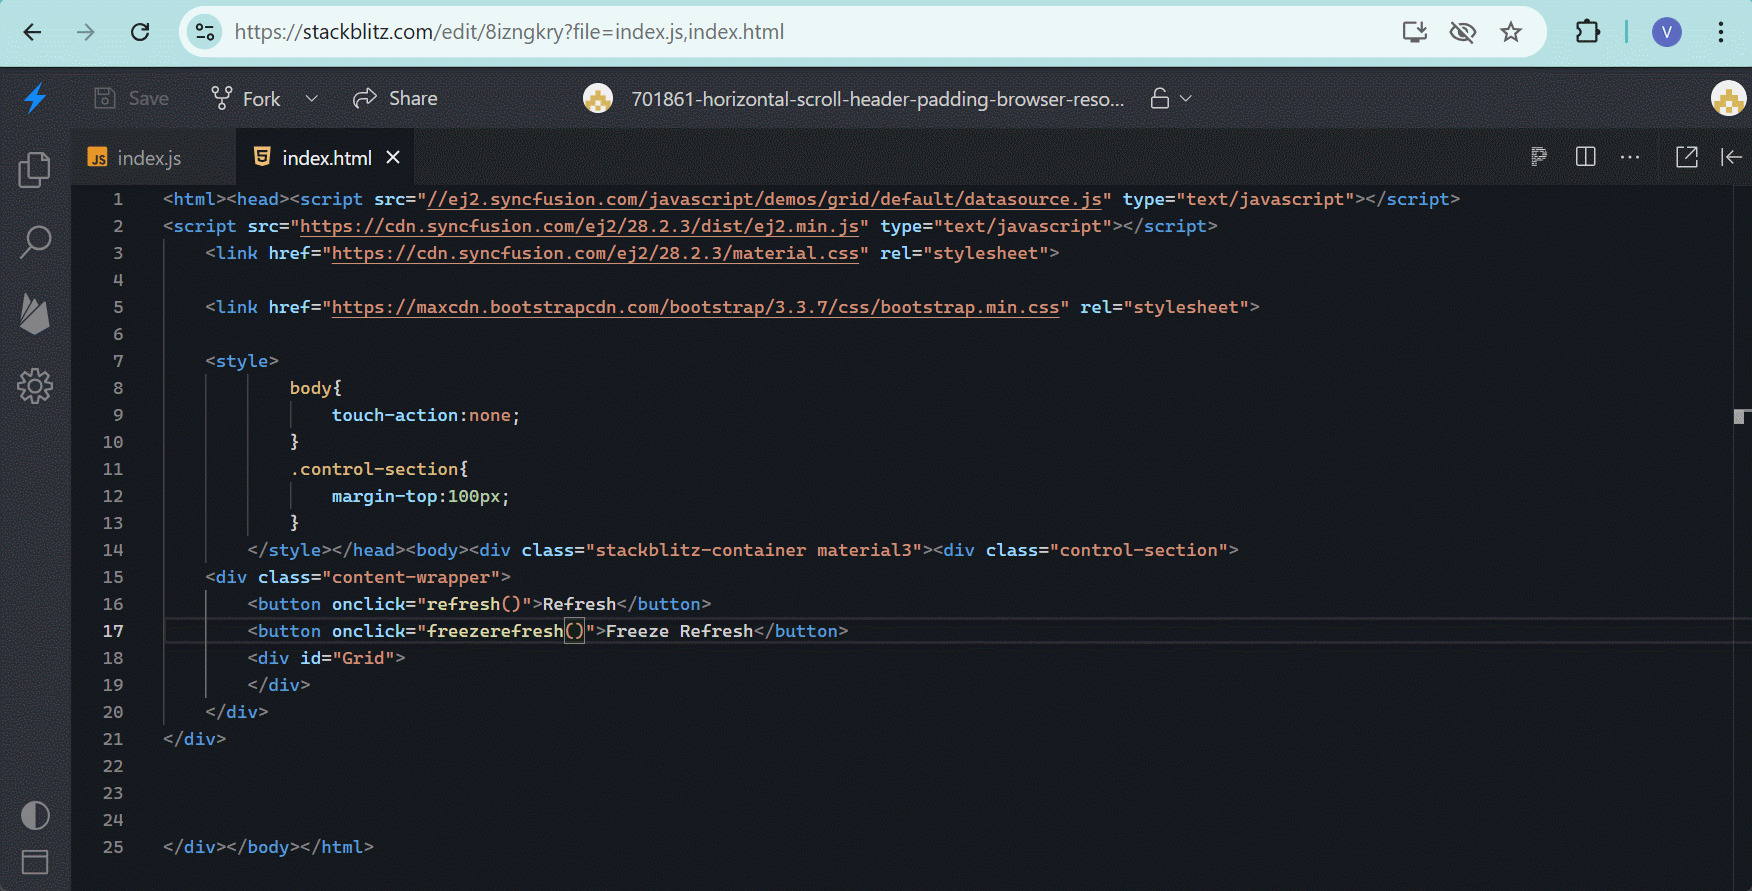
Task: Go forward in browser history
Action: point(86,32)
